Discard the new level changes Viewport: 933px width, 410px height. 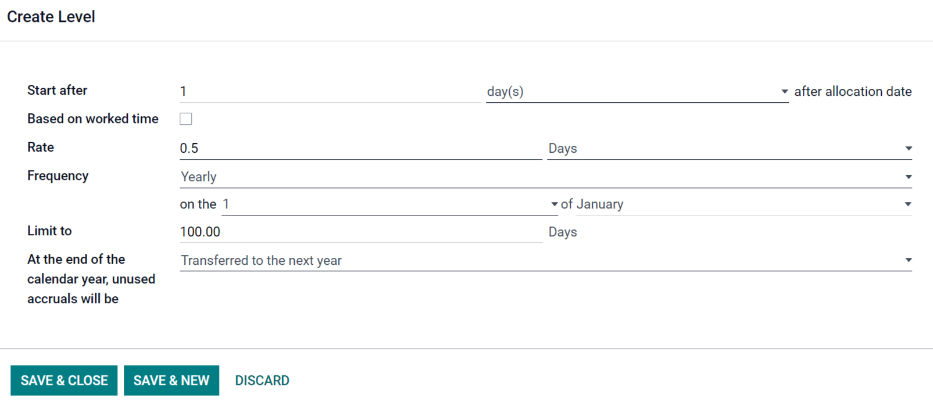tap(262, 380)
